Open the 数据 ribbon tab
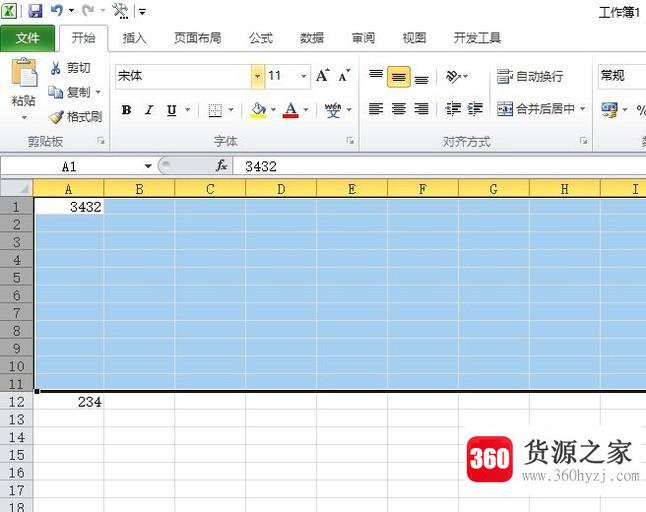Image resolution: width=646 pixels, height=512 pixels. (x=312, y=38)
